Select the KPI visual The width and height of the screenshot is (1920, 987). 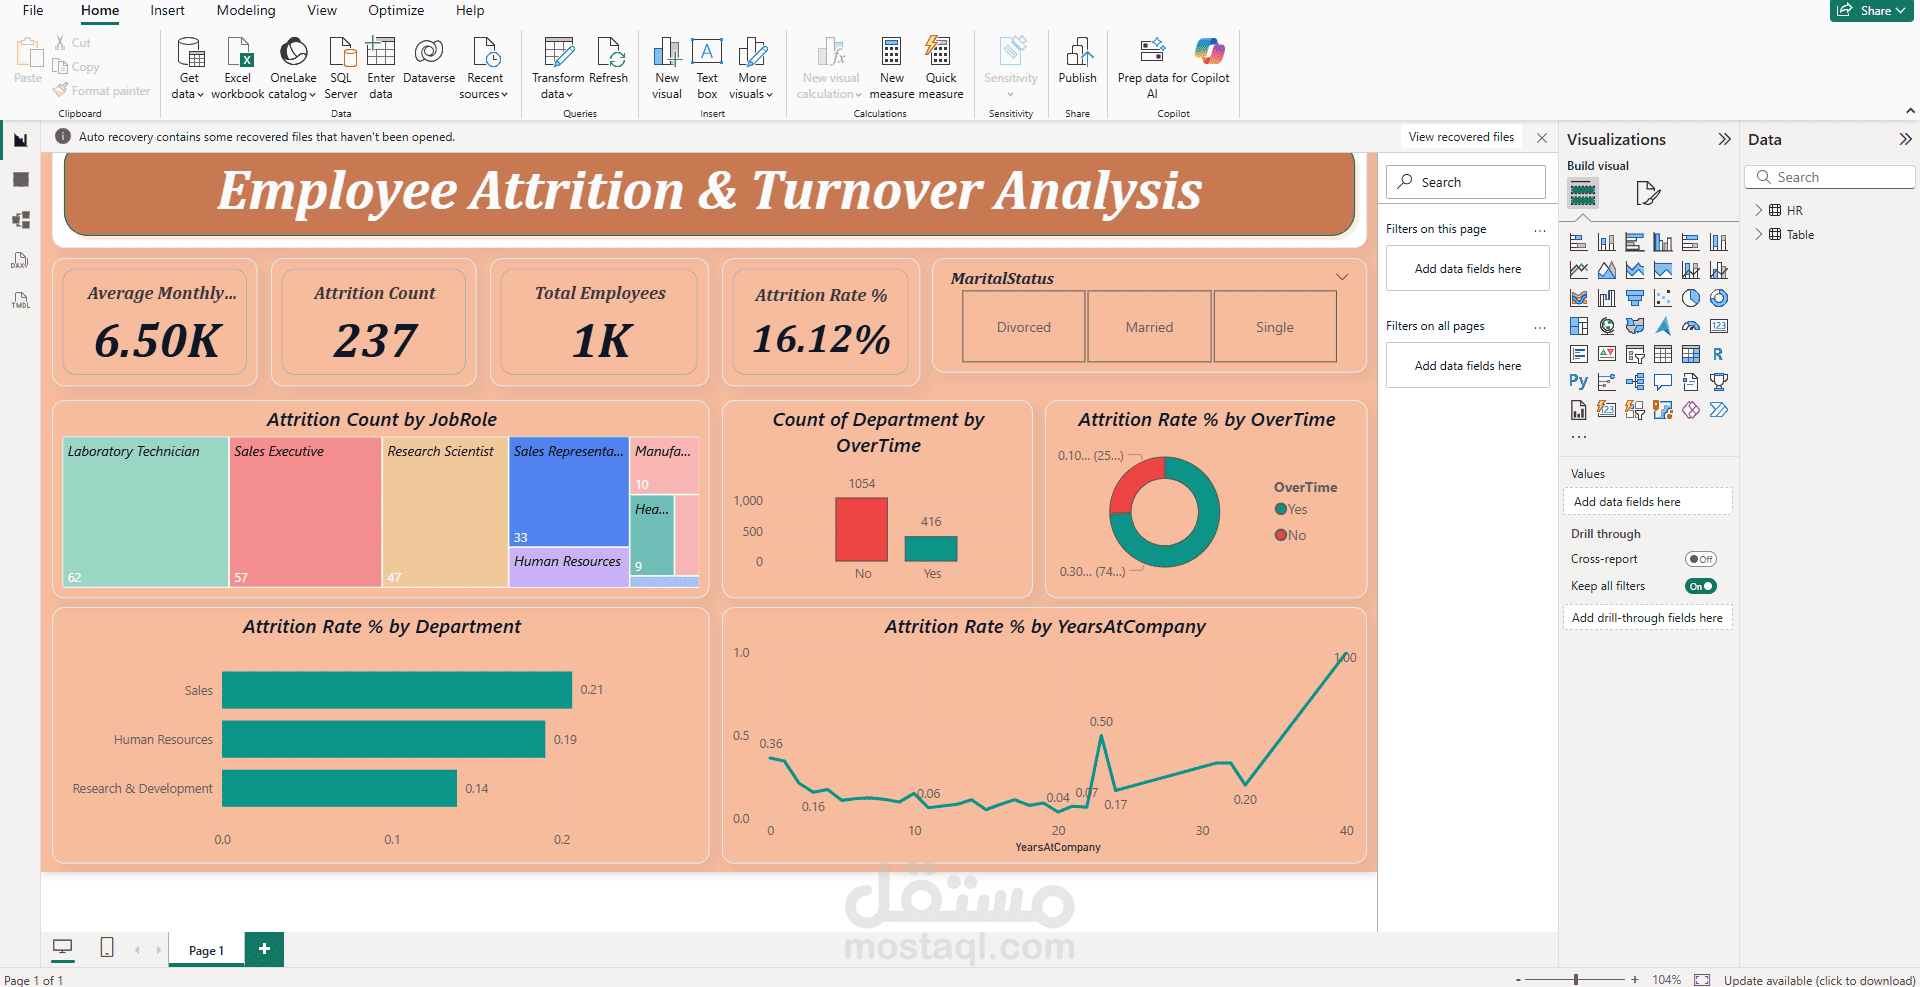click(x=1607, y=354)
